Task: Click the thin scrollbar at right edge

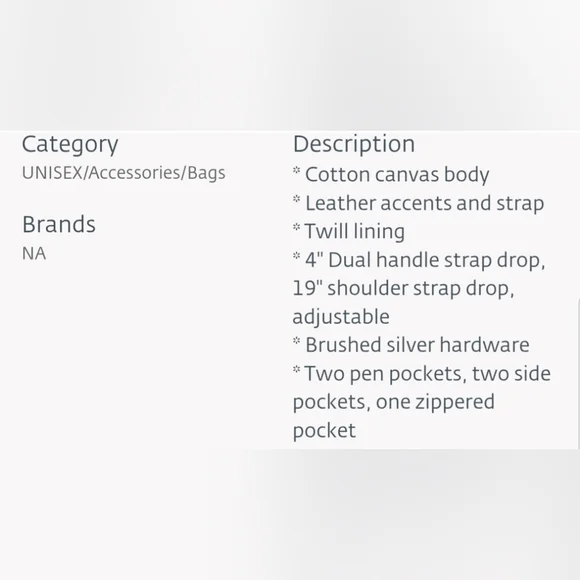Action: pos(578,374)
